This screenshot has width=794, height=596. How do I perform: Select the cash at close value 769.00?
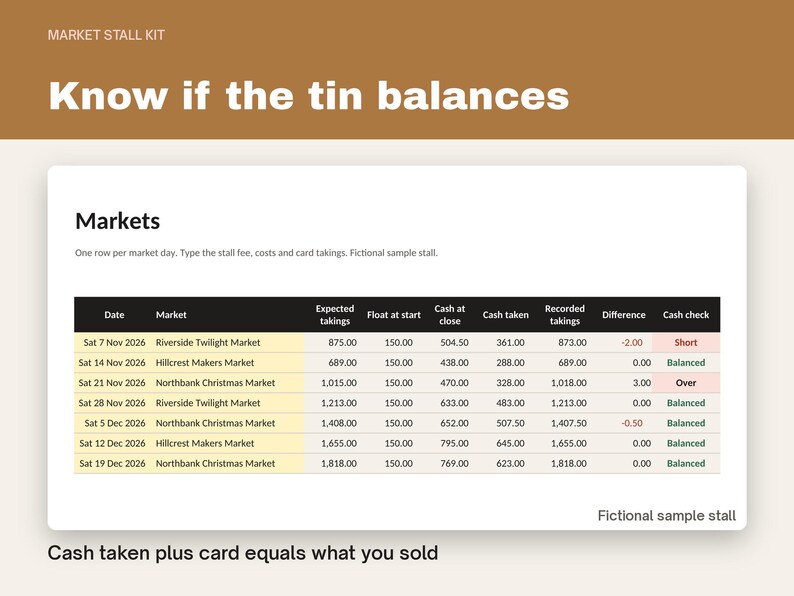pos(454,464)
